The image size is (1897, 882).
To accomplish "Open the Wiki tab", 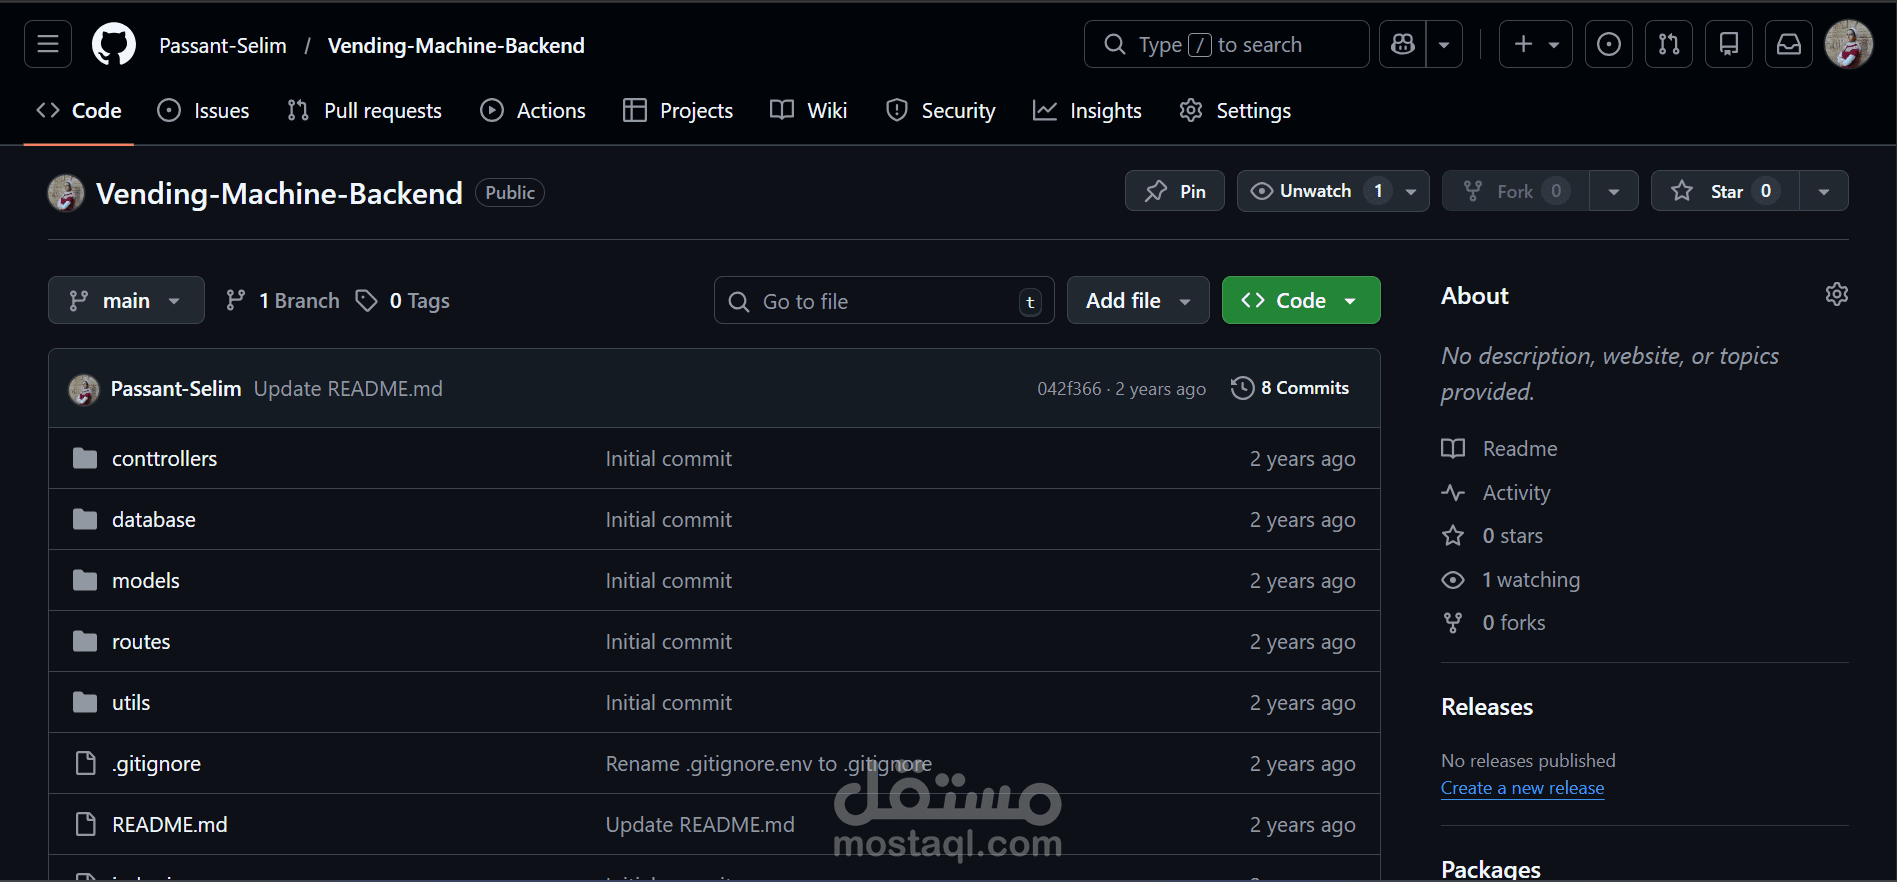I will [809, 111].
